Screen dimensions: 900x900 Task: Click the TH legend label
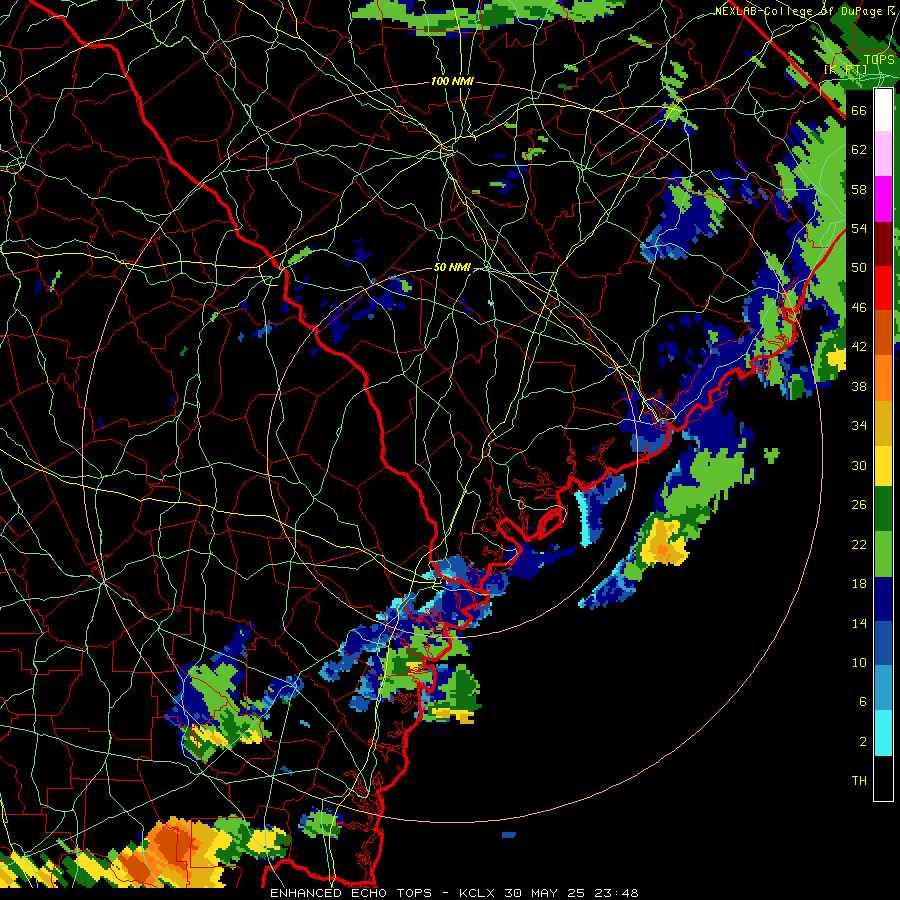pos(859,780)
